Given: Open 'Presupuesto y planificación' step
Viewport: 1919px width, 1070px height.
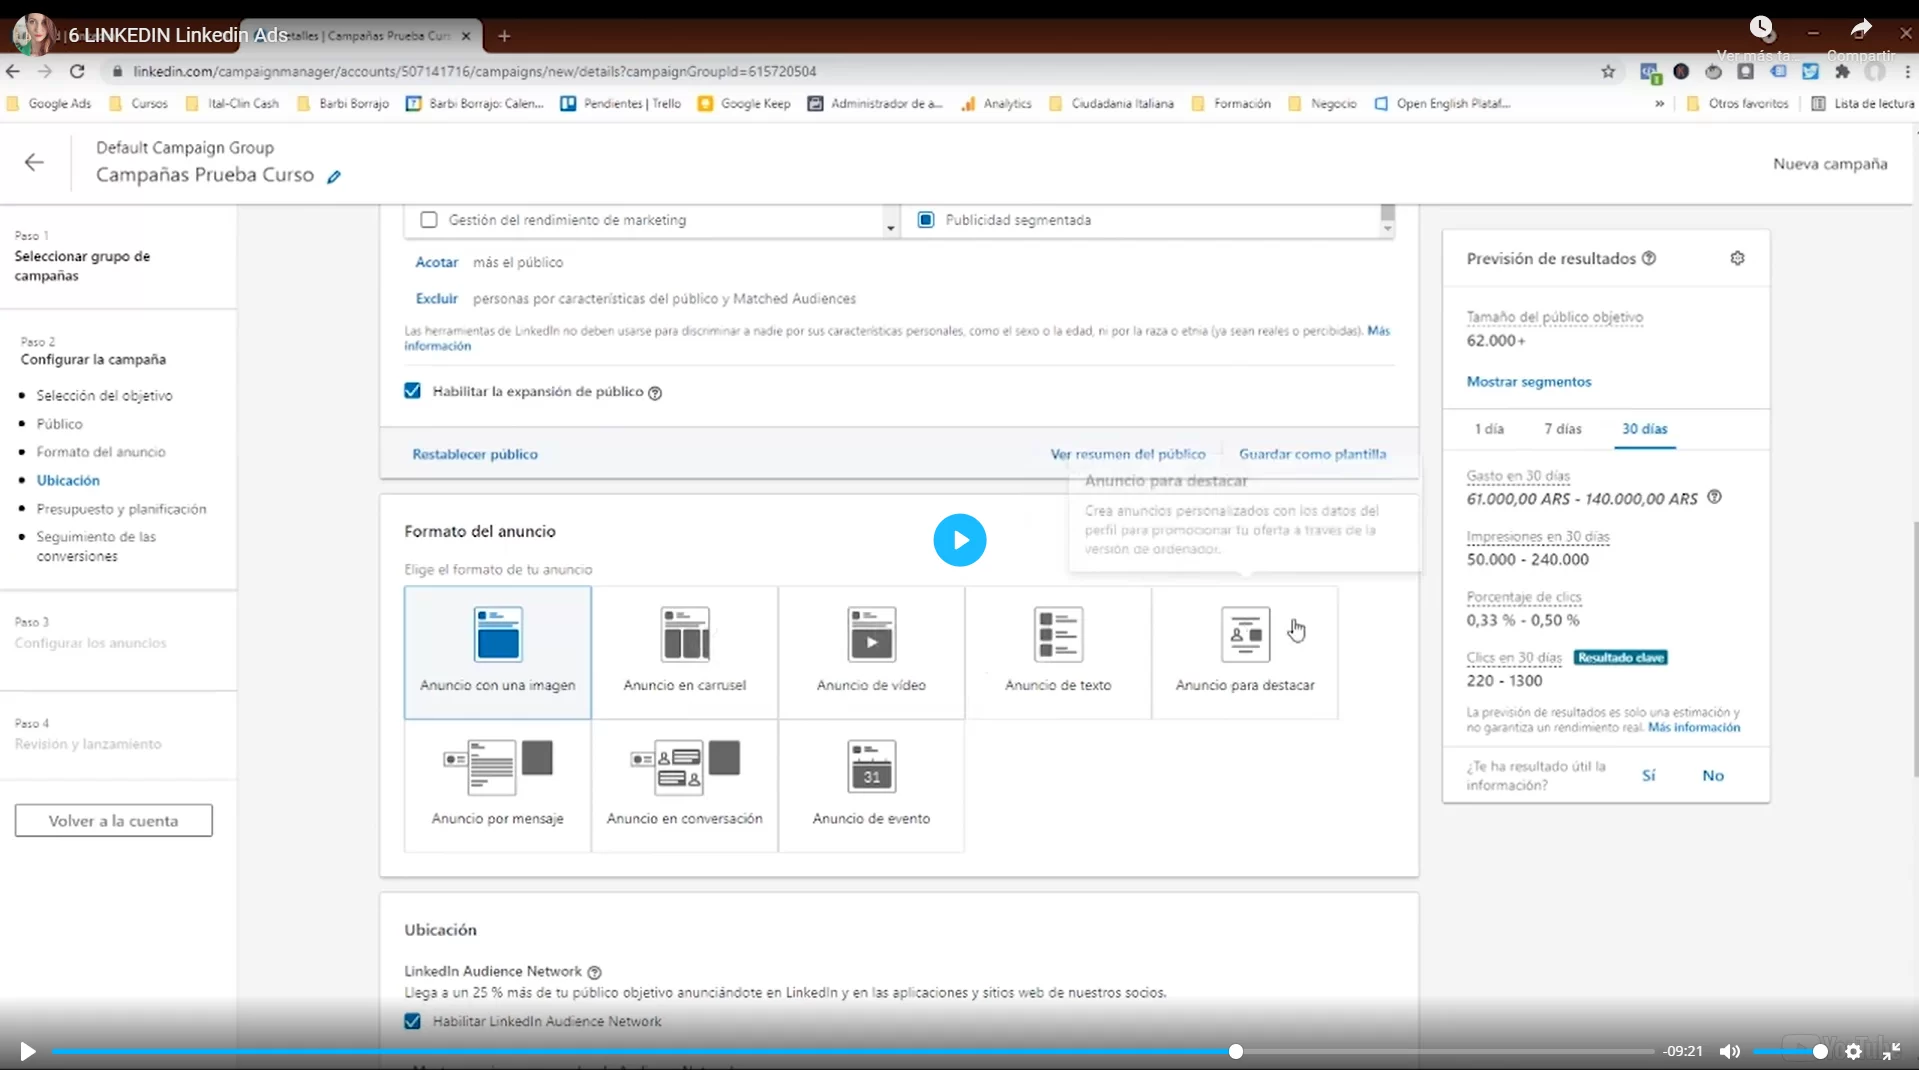Looking at the screenshot, I should (x=121, y=509).
